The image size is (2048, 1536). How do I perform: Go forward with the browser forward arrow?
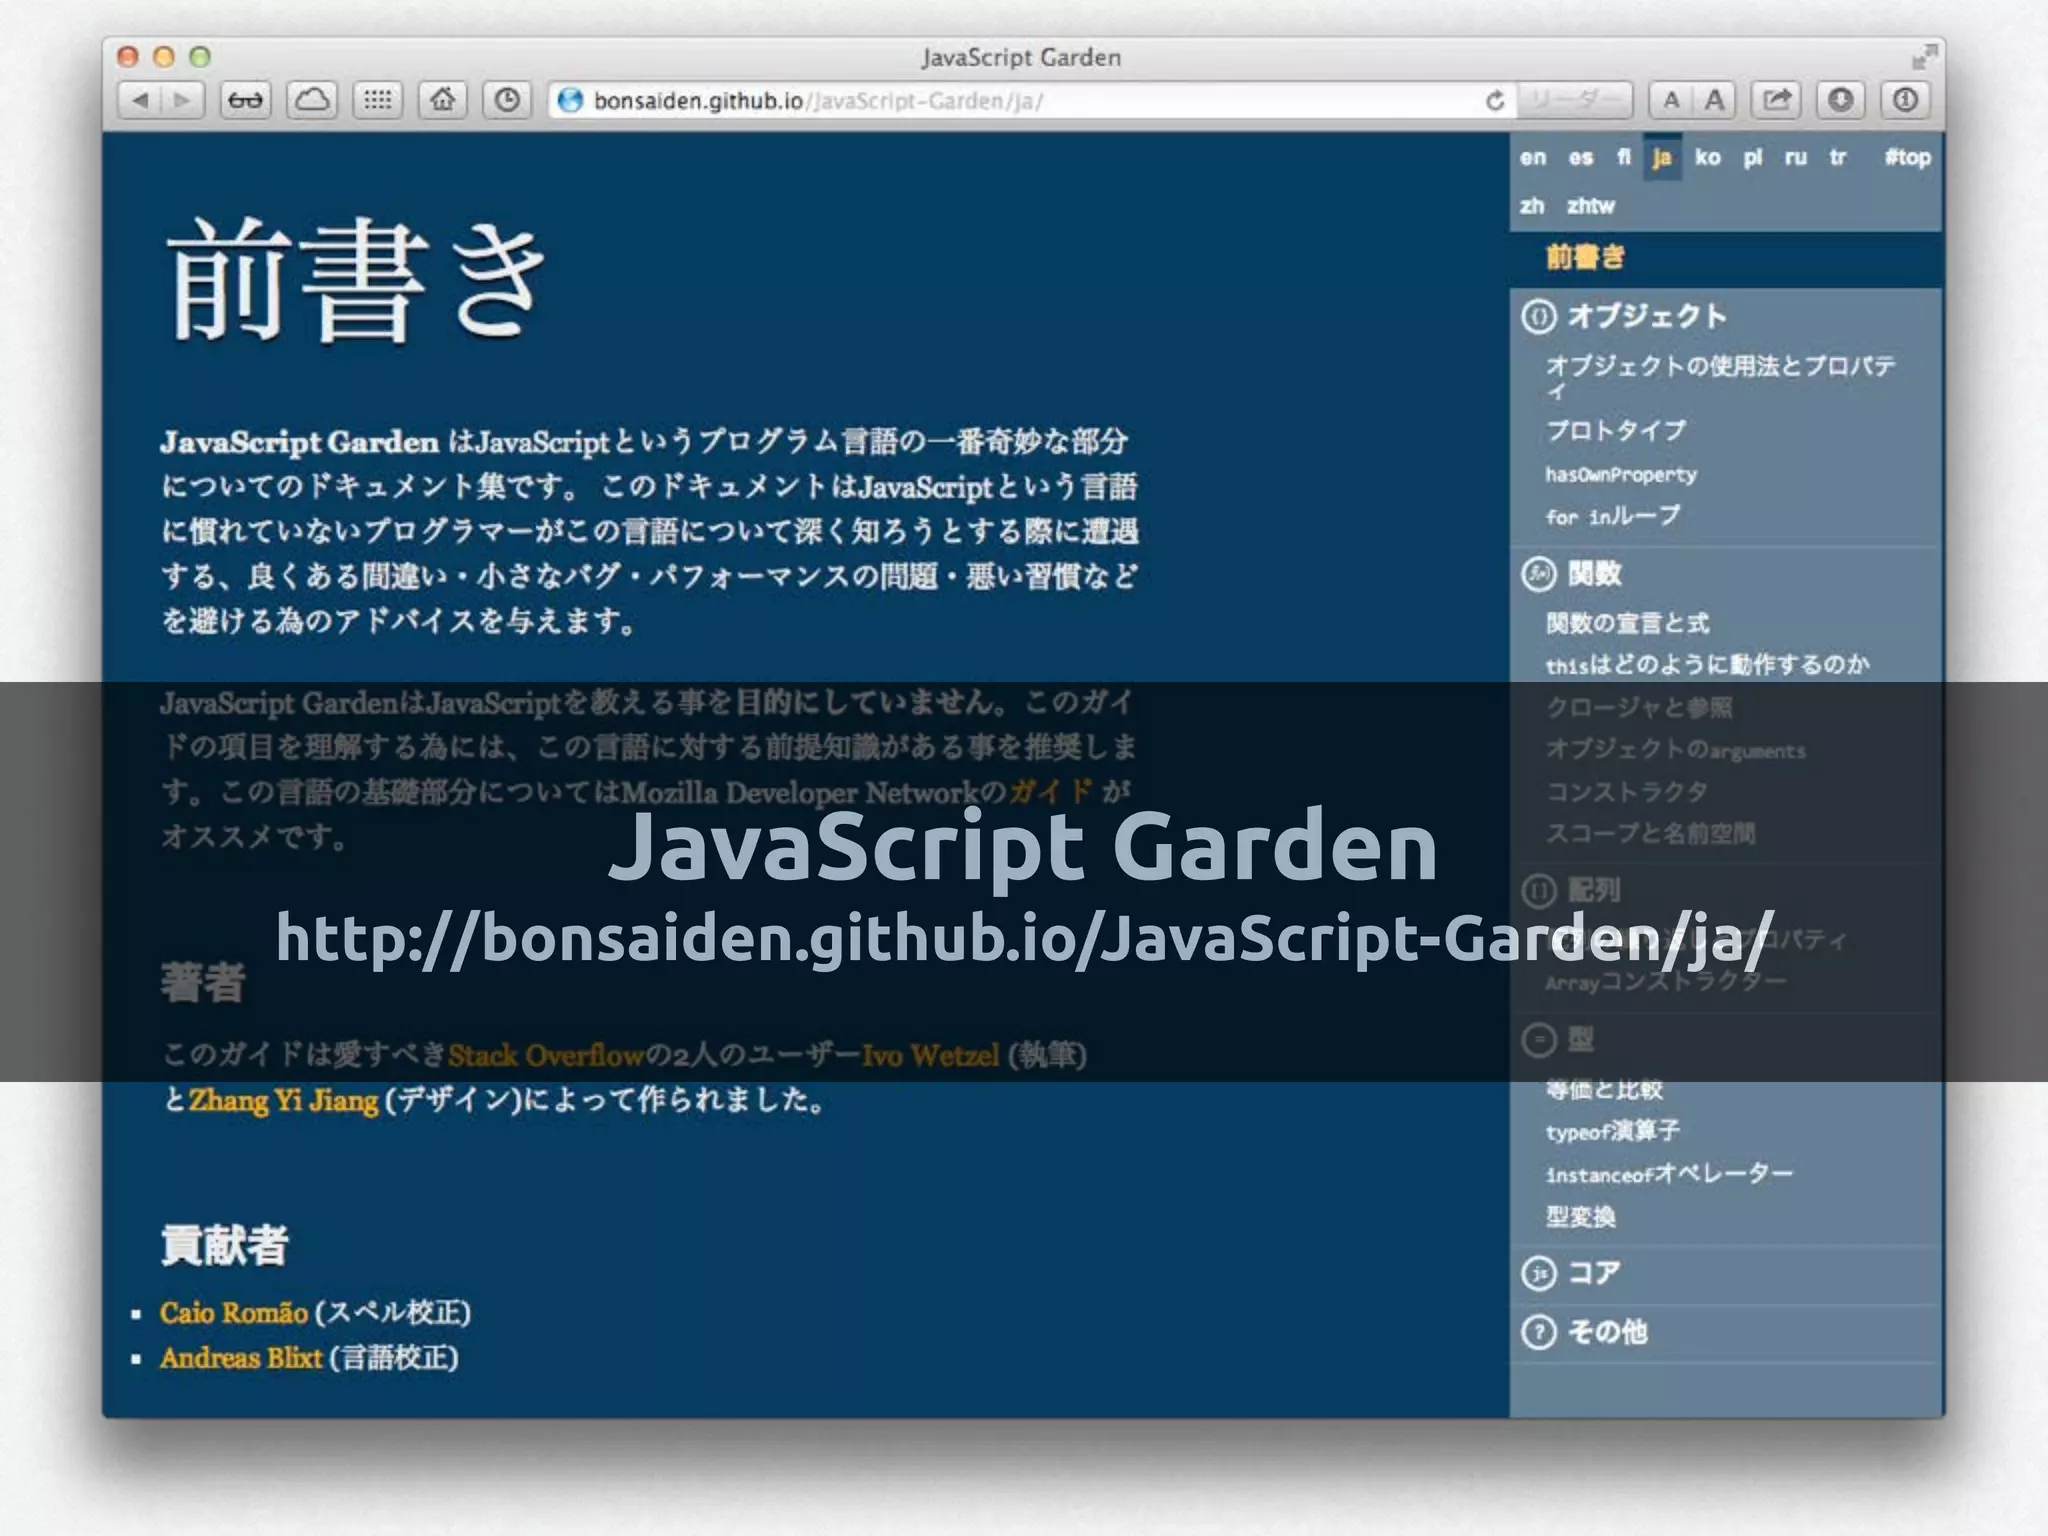coord(183,100)
